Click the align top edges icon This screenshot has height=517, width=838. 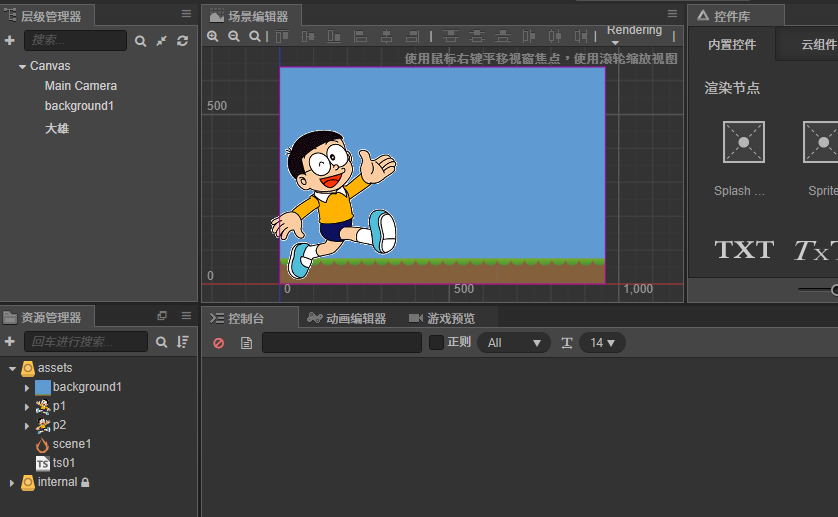pyautogui.click(x=282, y=36)
